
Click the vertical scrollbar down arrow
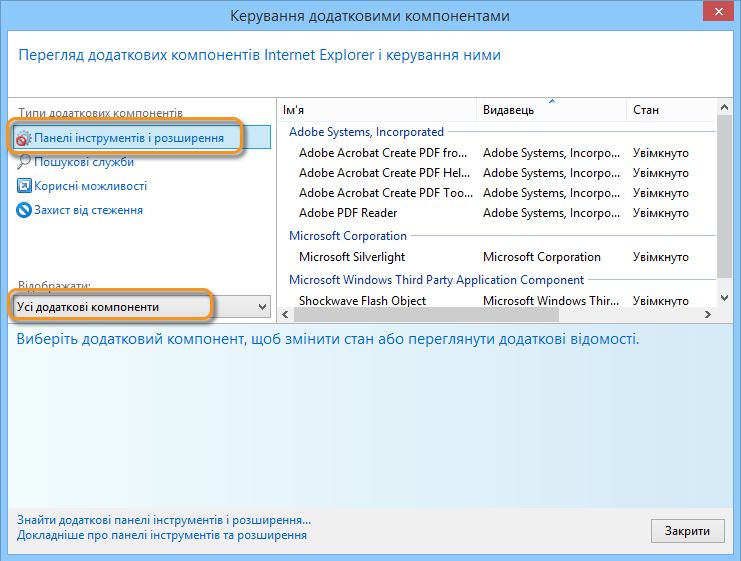click(724, 298)
